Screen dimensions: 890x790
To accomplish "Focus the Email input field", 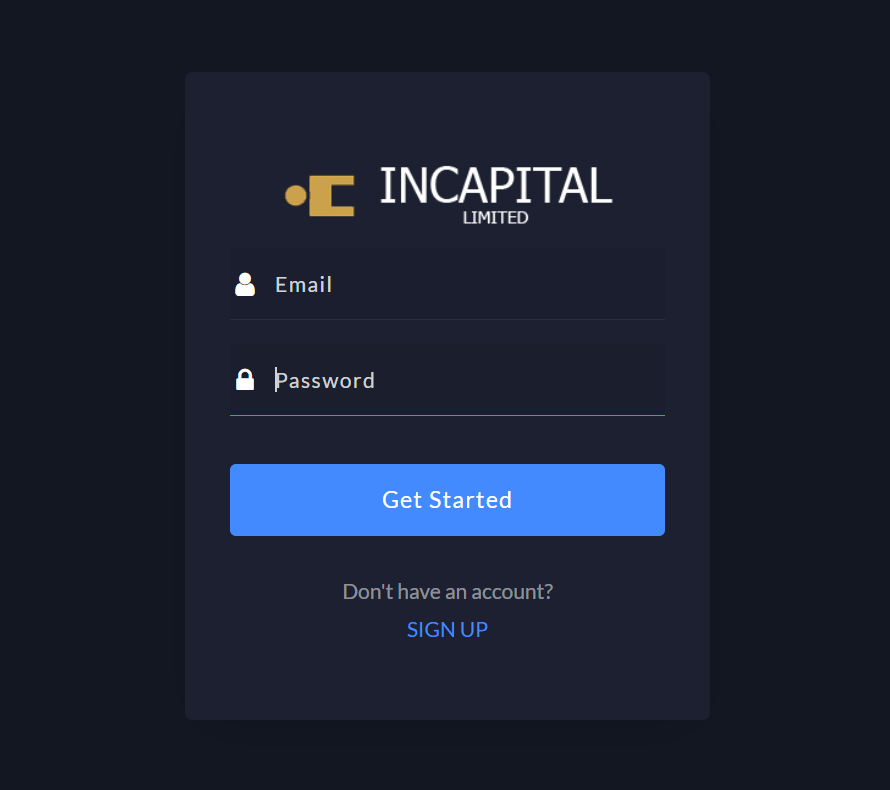I will (x=447, y=284).
